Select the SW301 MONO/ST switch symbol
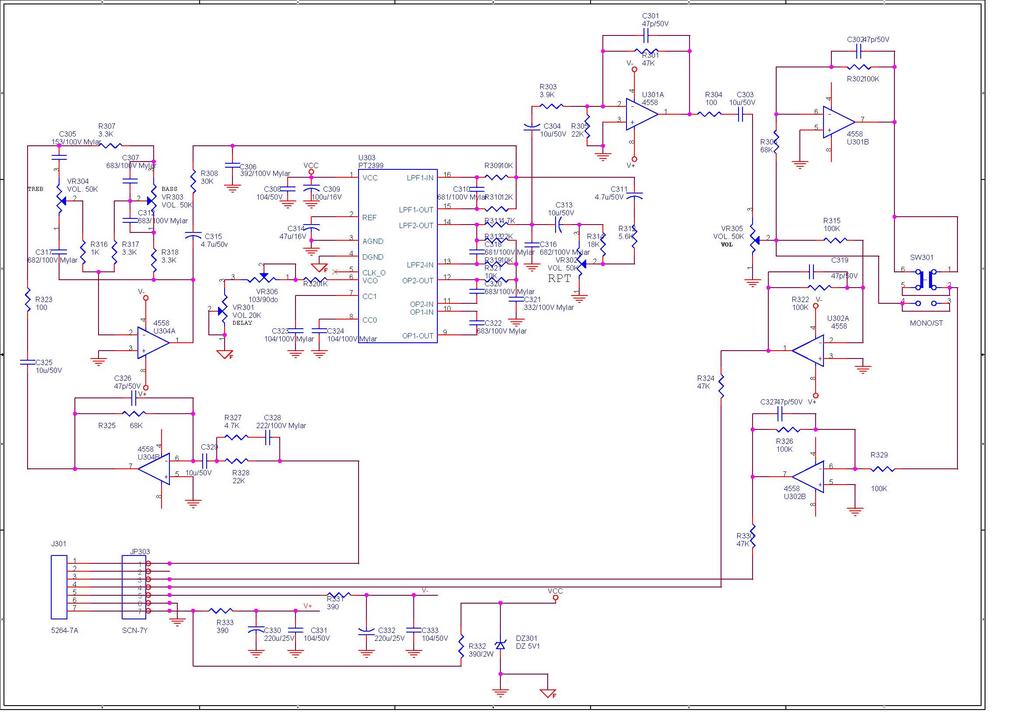The width and height of the screenshot is (1024, 724). [x=926, y=288]
